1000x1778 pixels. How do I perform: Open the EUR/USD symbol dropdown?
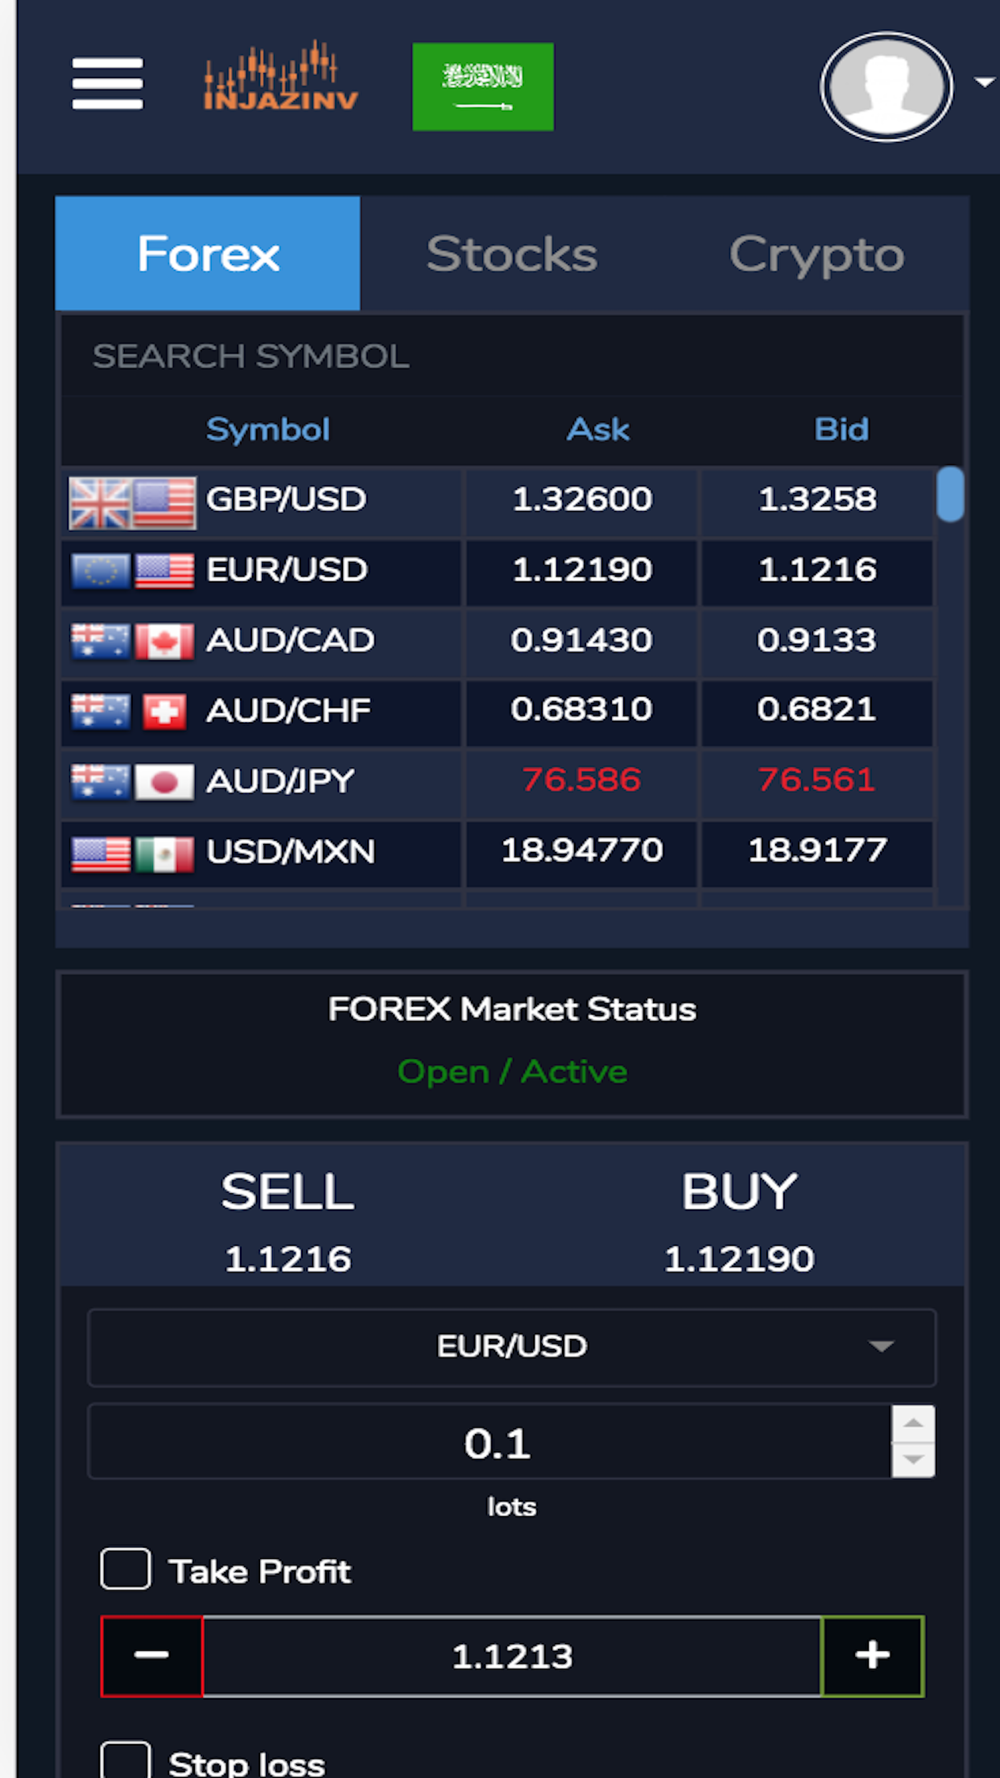[512, 1347]
